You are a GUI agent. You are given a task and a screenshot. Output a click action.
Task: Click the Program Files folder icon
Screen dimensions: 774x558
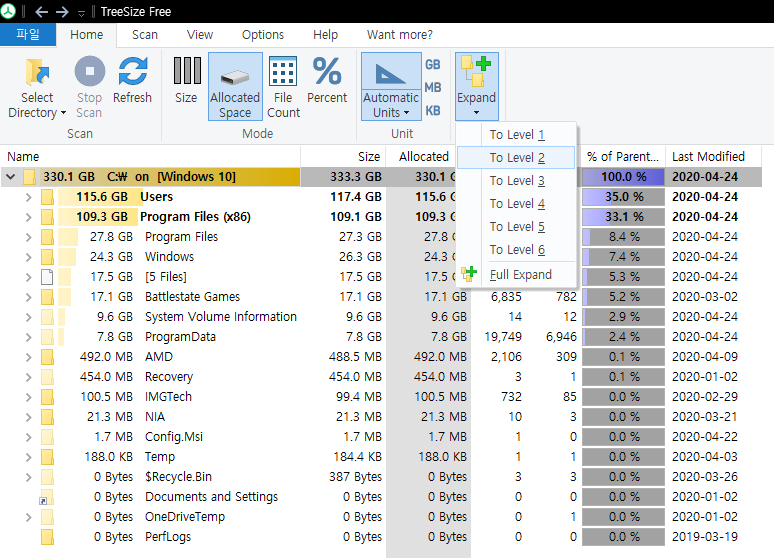point(47,237)
